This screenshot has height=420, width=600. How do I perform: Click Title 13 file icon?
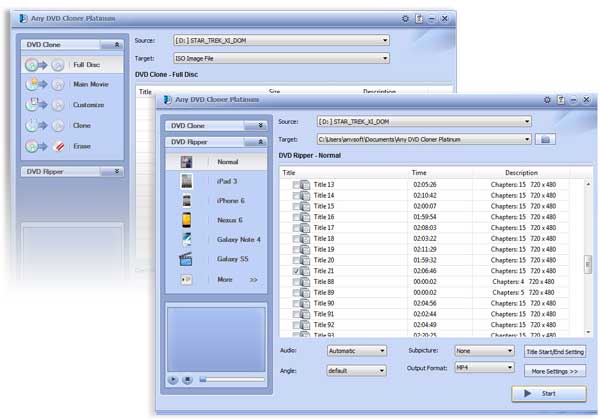pos(305,185)
